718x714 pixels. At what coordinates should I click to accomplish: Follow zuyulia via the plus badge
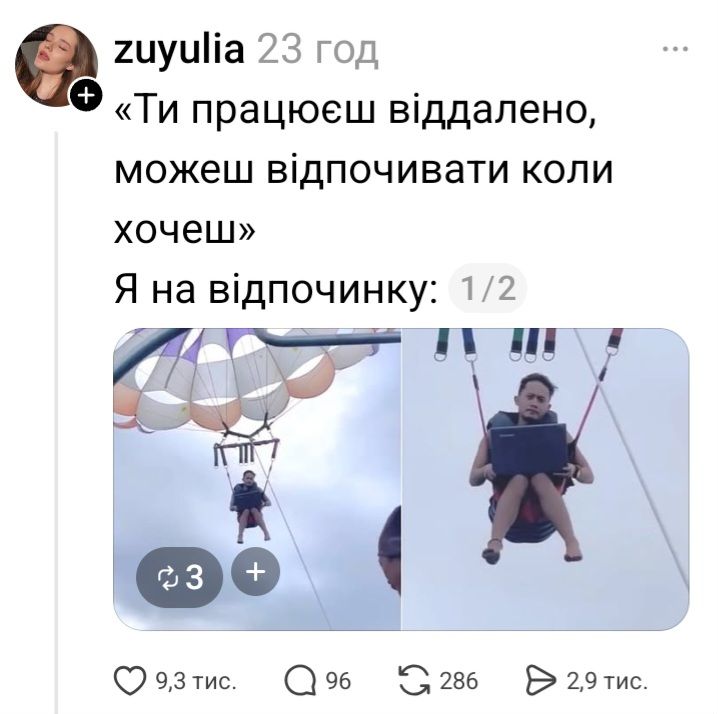pyautogui.click(x=85, y=96)
